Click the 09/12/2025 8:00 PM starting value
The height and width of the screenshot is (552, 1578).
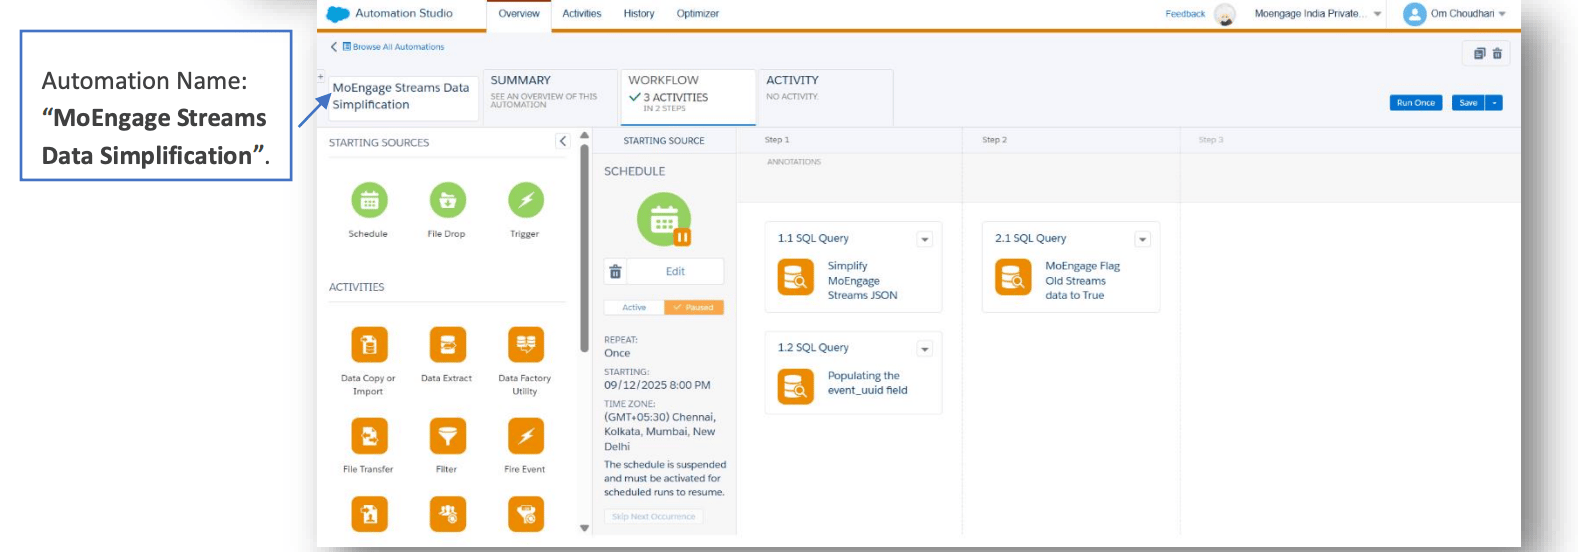click(657, 385)
